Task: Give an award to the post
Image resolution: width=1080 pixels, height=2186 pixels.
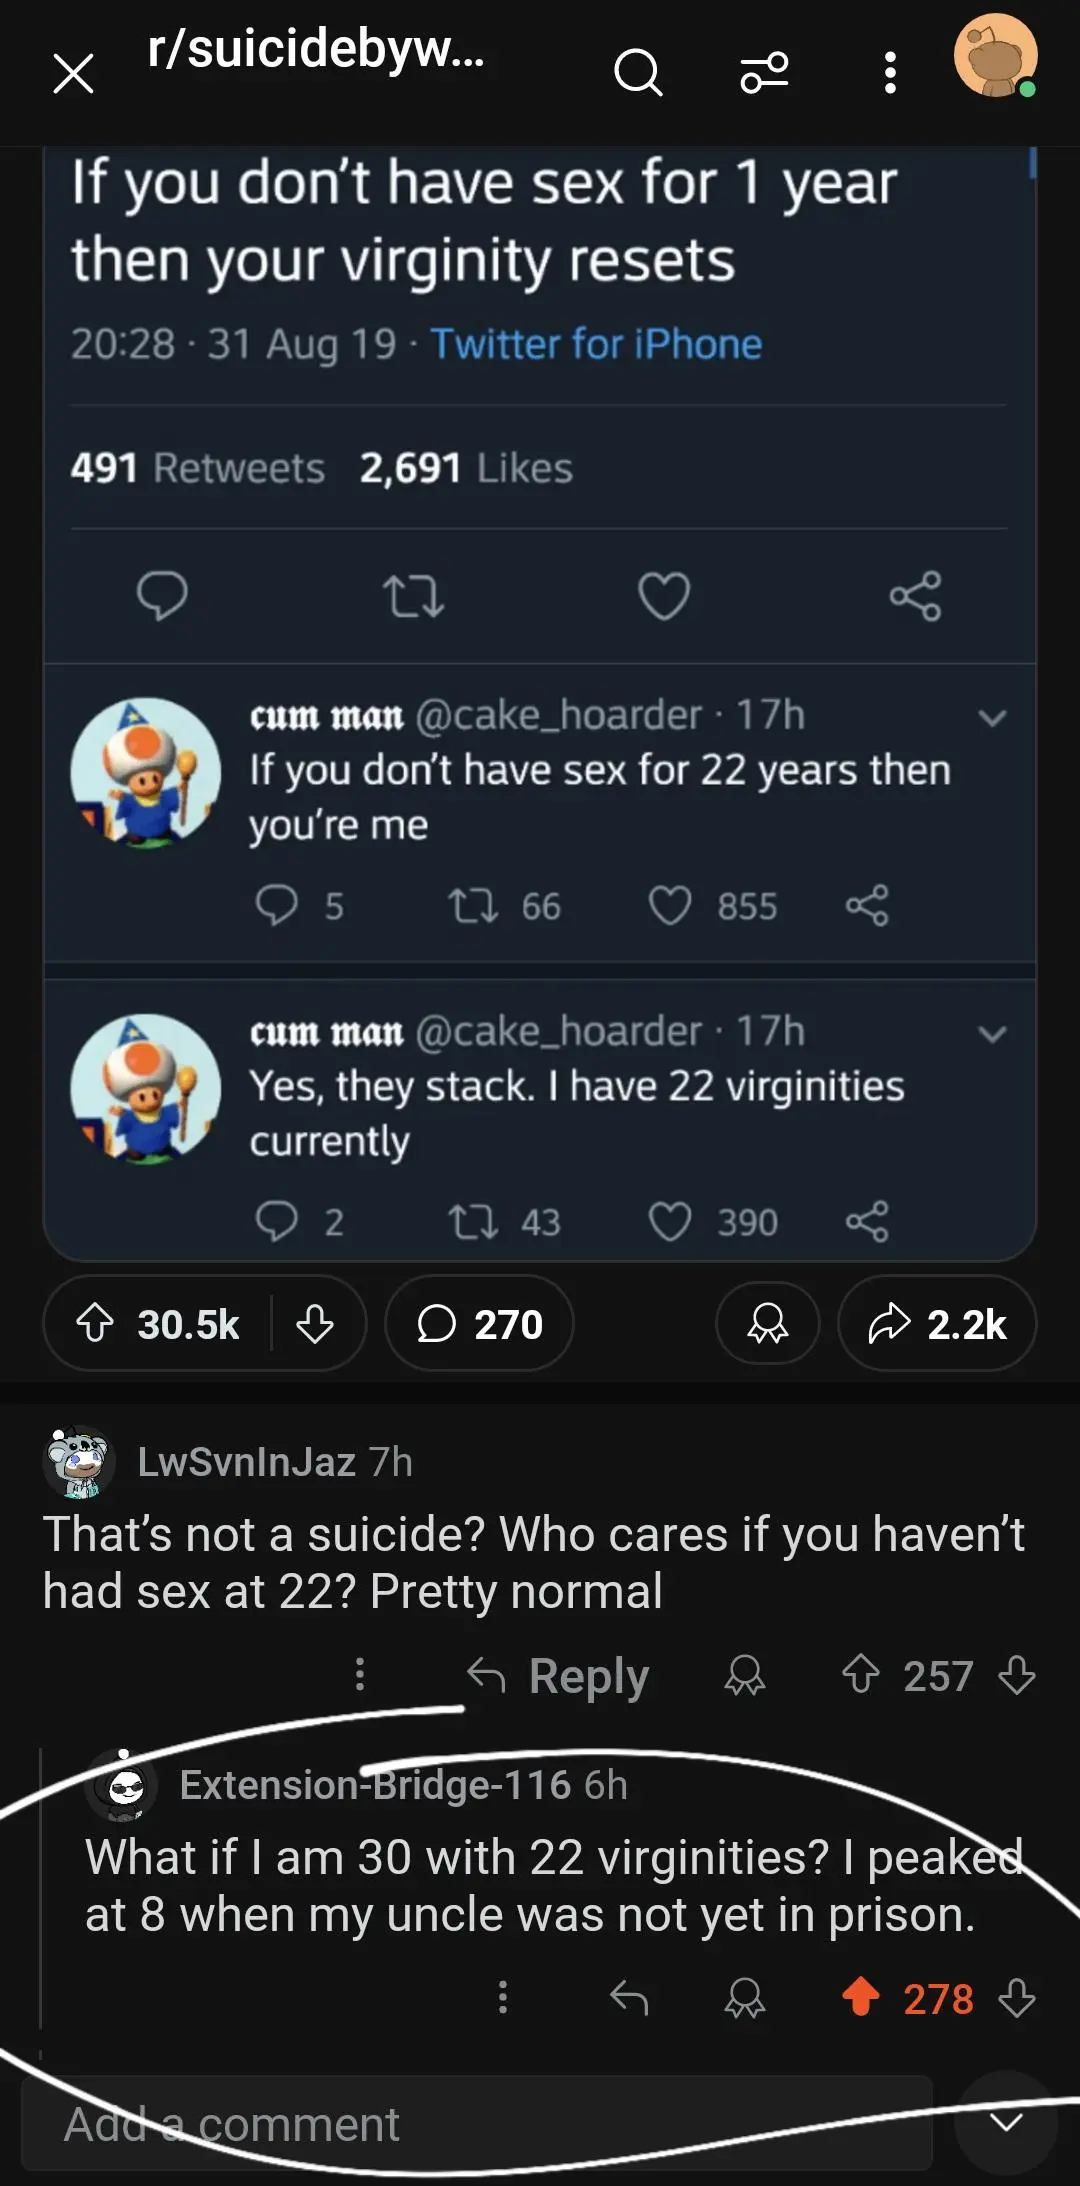Action: (767, 1324)
